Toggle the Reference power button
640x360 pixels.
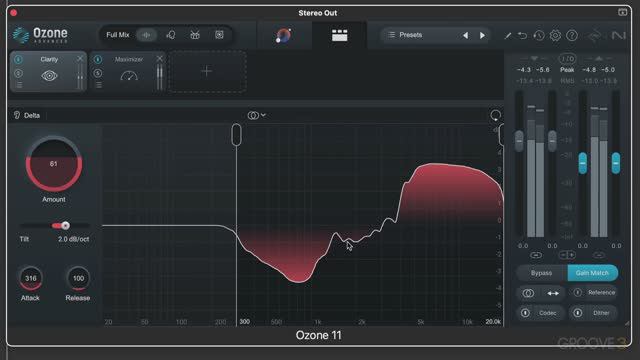tap(577, 293)
